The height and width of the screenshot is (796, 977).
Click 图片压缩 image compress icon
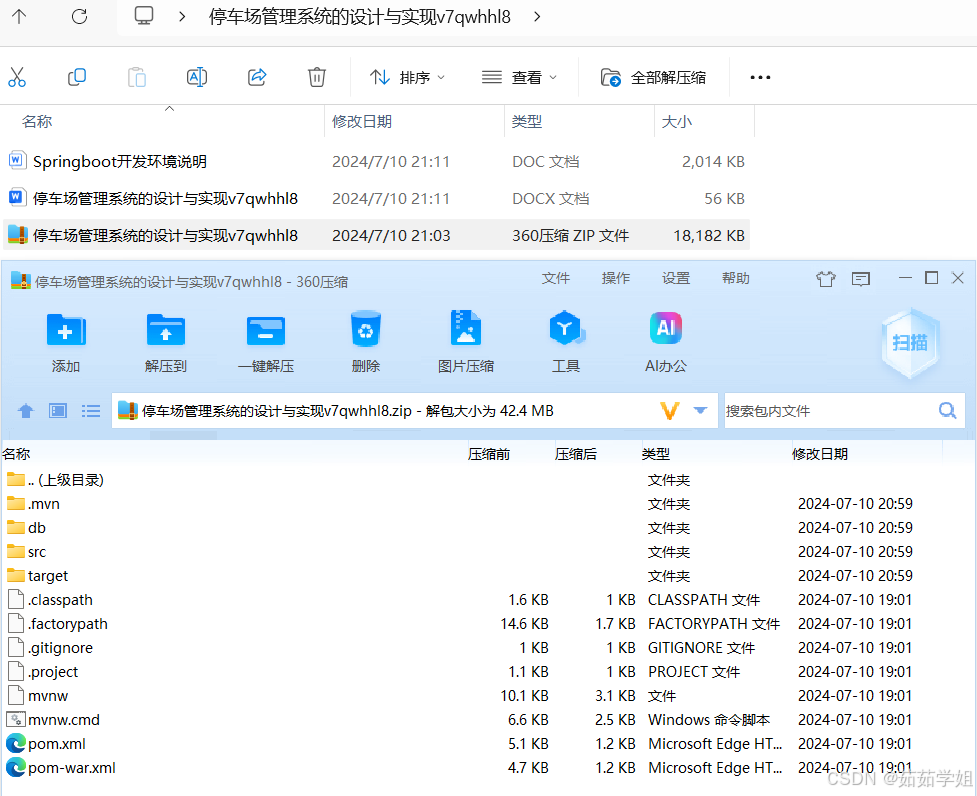(465, 342)
